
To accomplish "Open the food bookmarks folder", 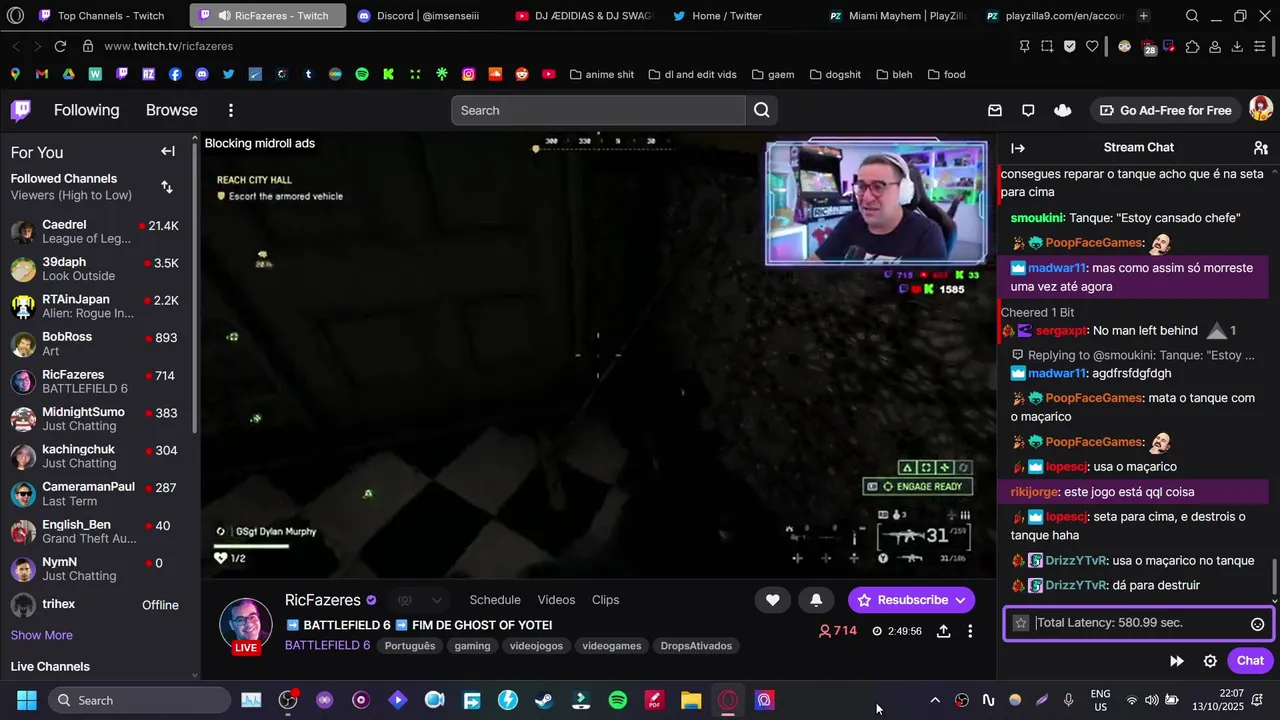I will (947, 74).
